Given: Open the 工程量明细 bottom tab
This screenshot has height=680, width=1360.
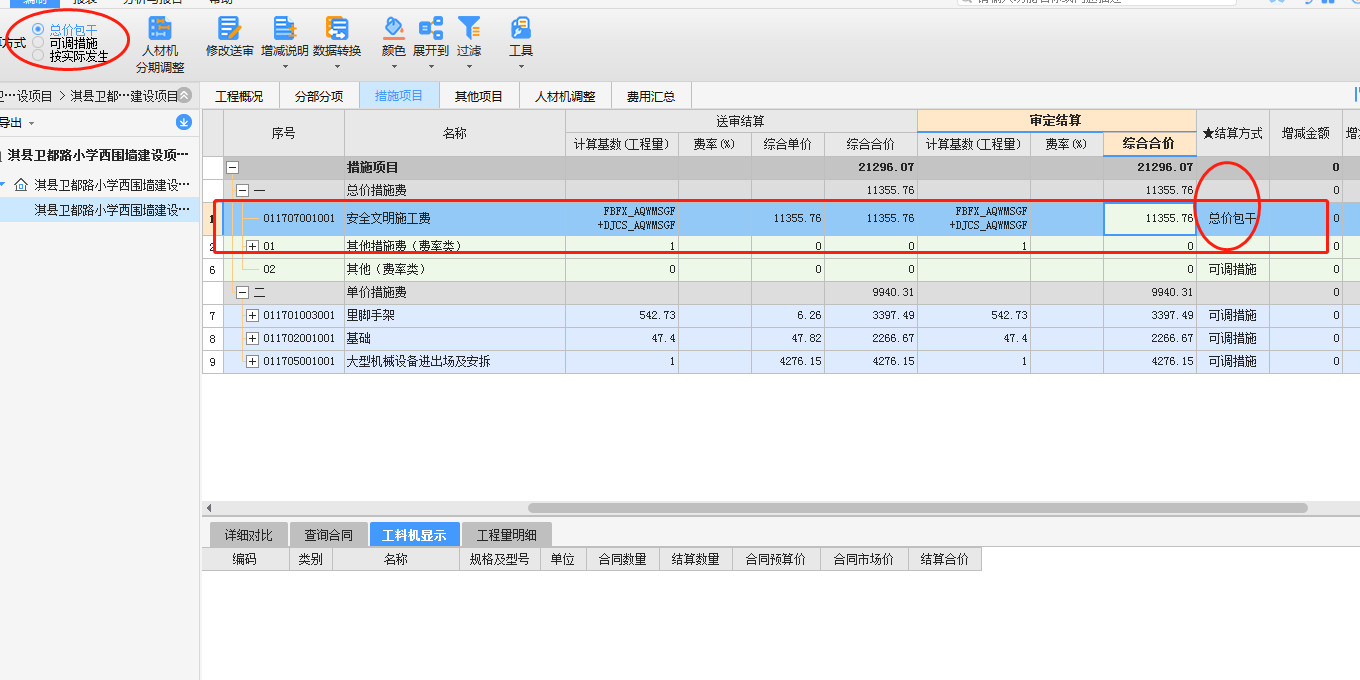Looking at the screenshot, I should (x=506, y=535).
